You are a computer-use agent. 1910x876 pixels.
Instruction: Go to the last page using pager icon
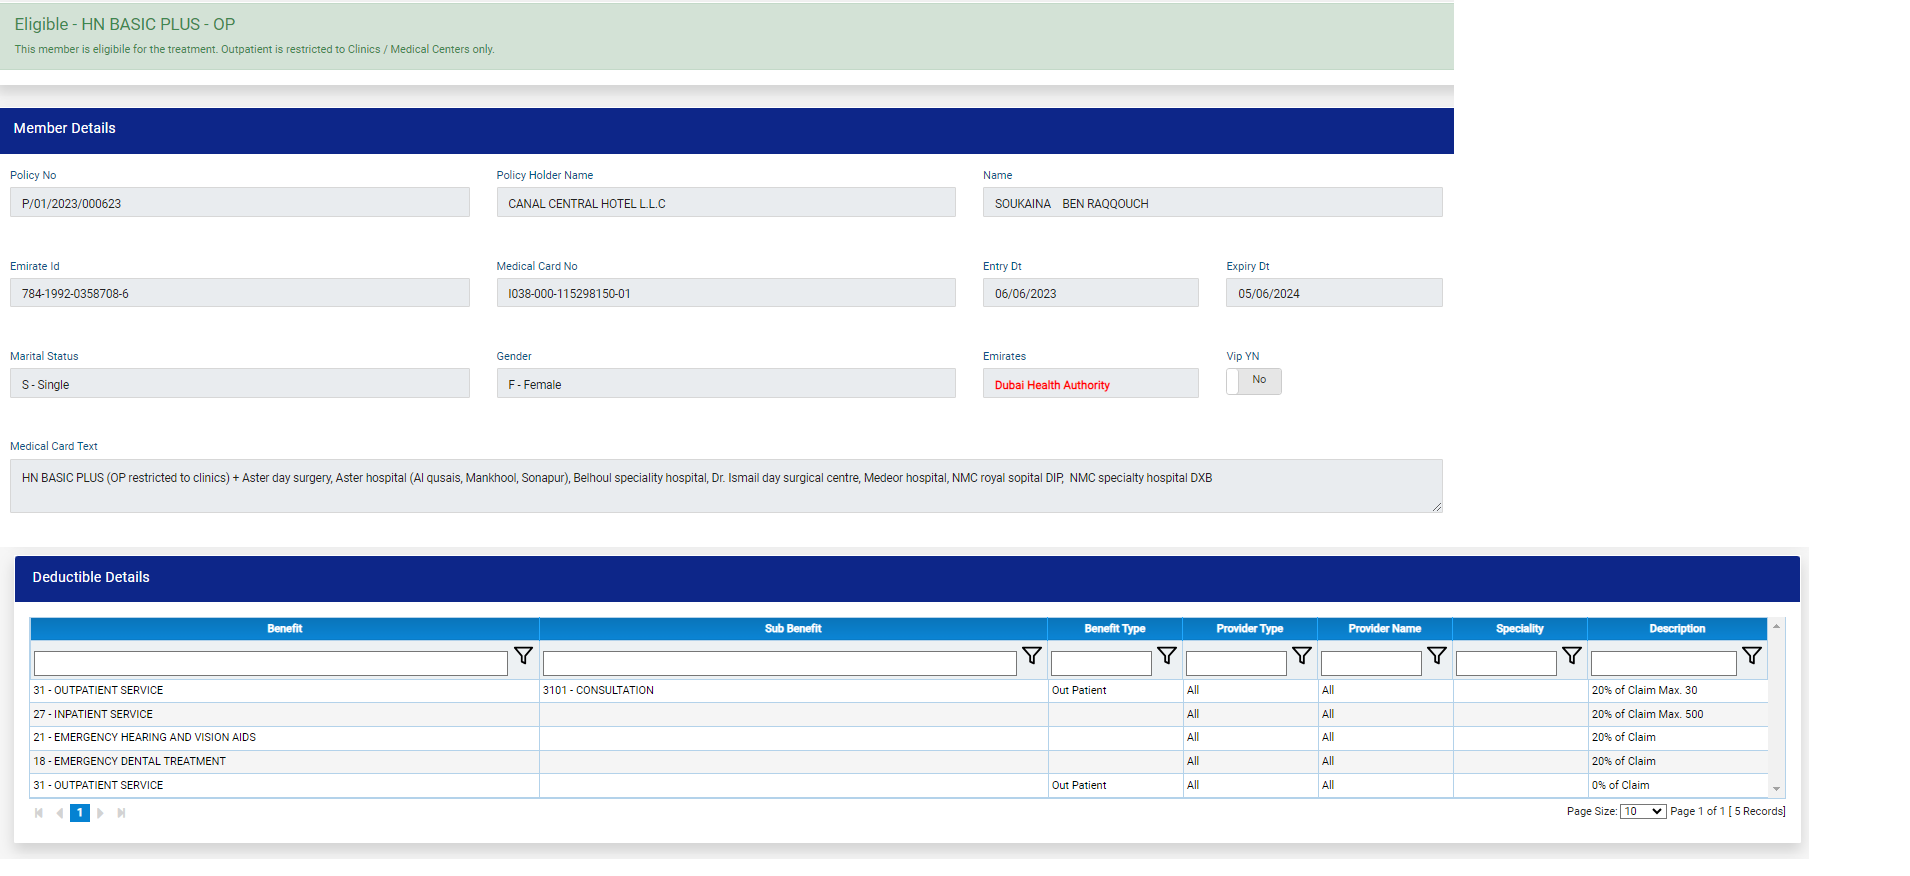point(121,813)
